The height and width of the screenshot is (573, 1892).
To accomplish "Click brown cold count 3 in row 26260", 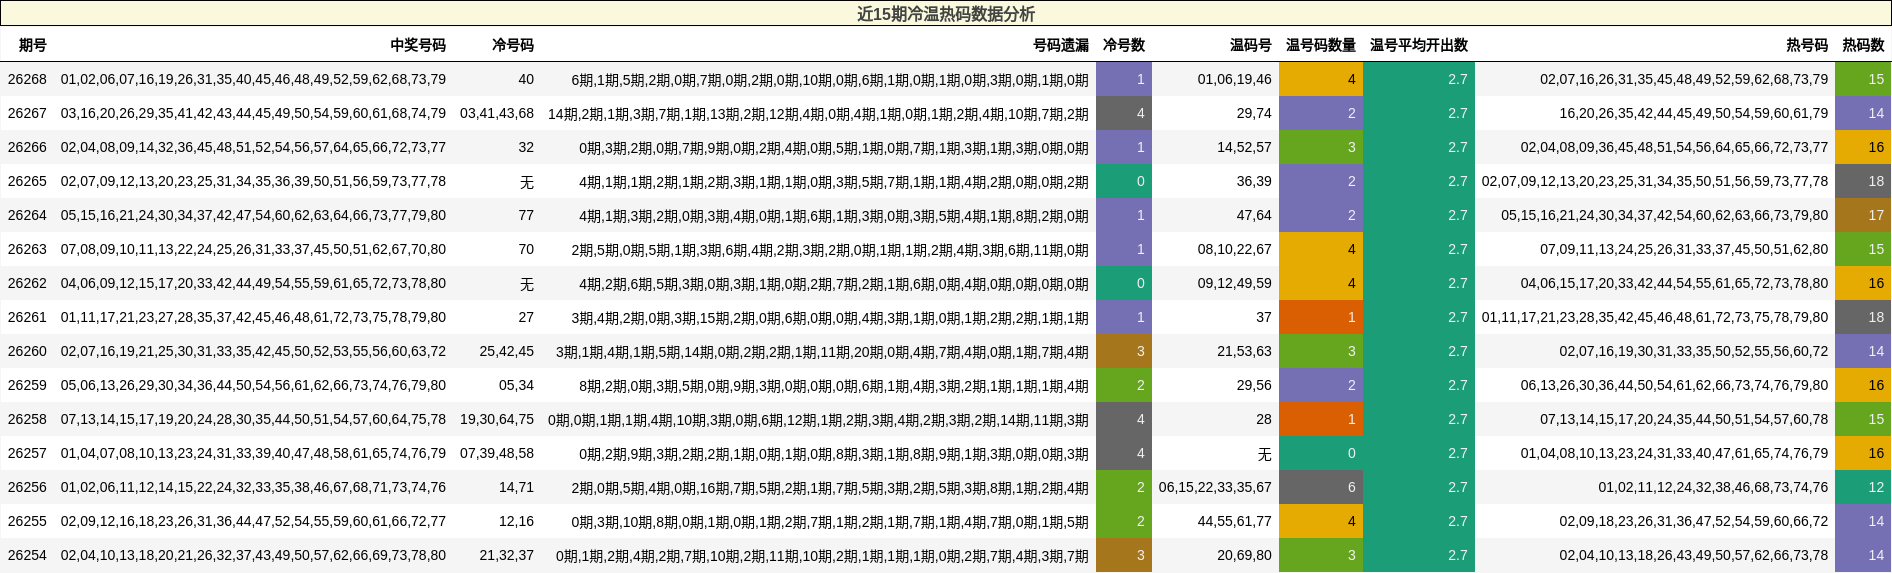I will point(1124,351).
